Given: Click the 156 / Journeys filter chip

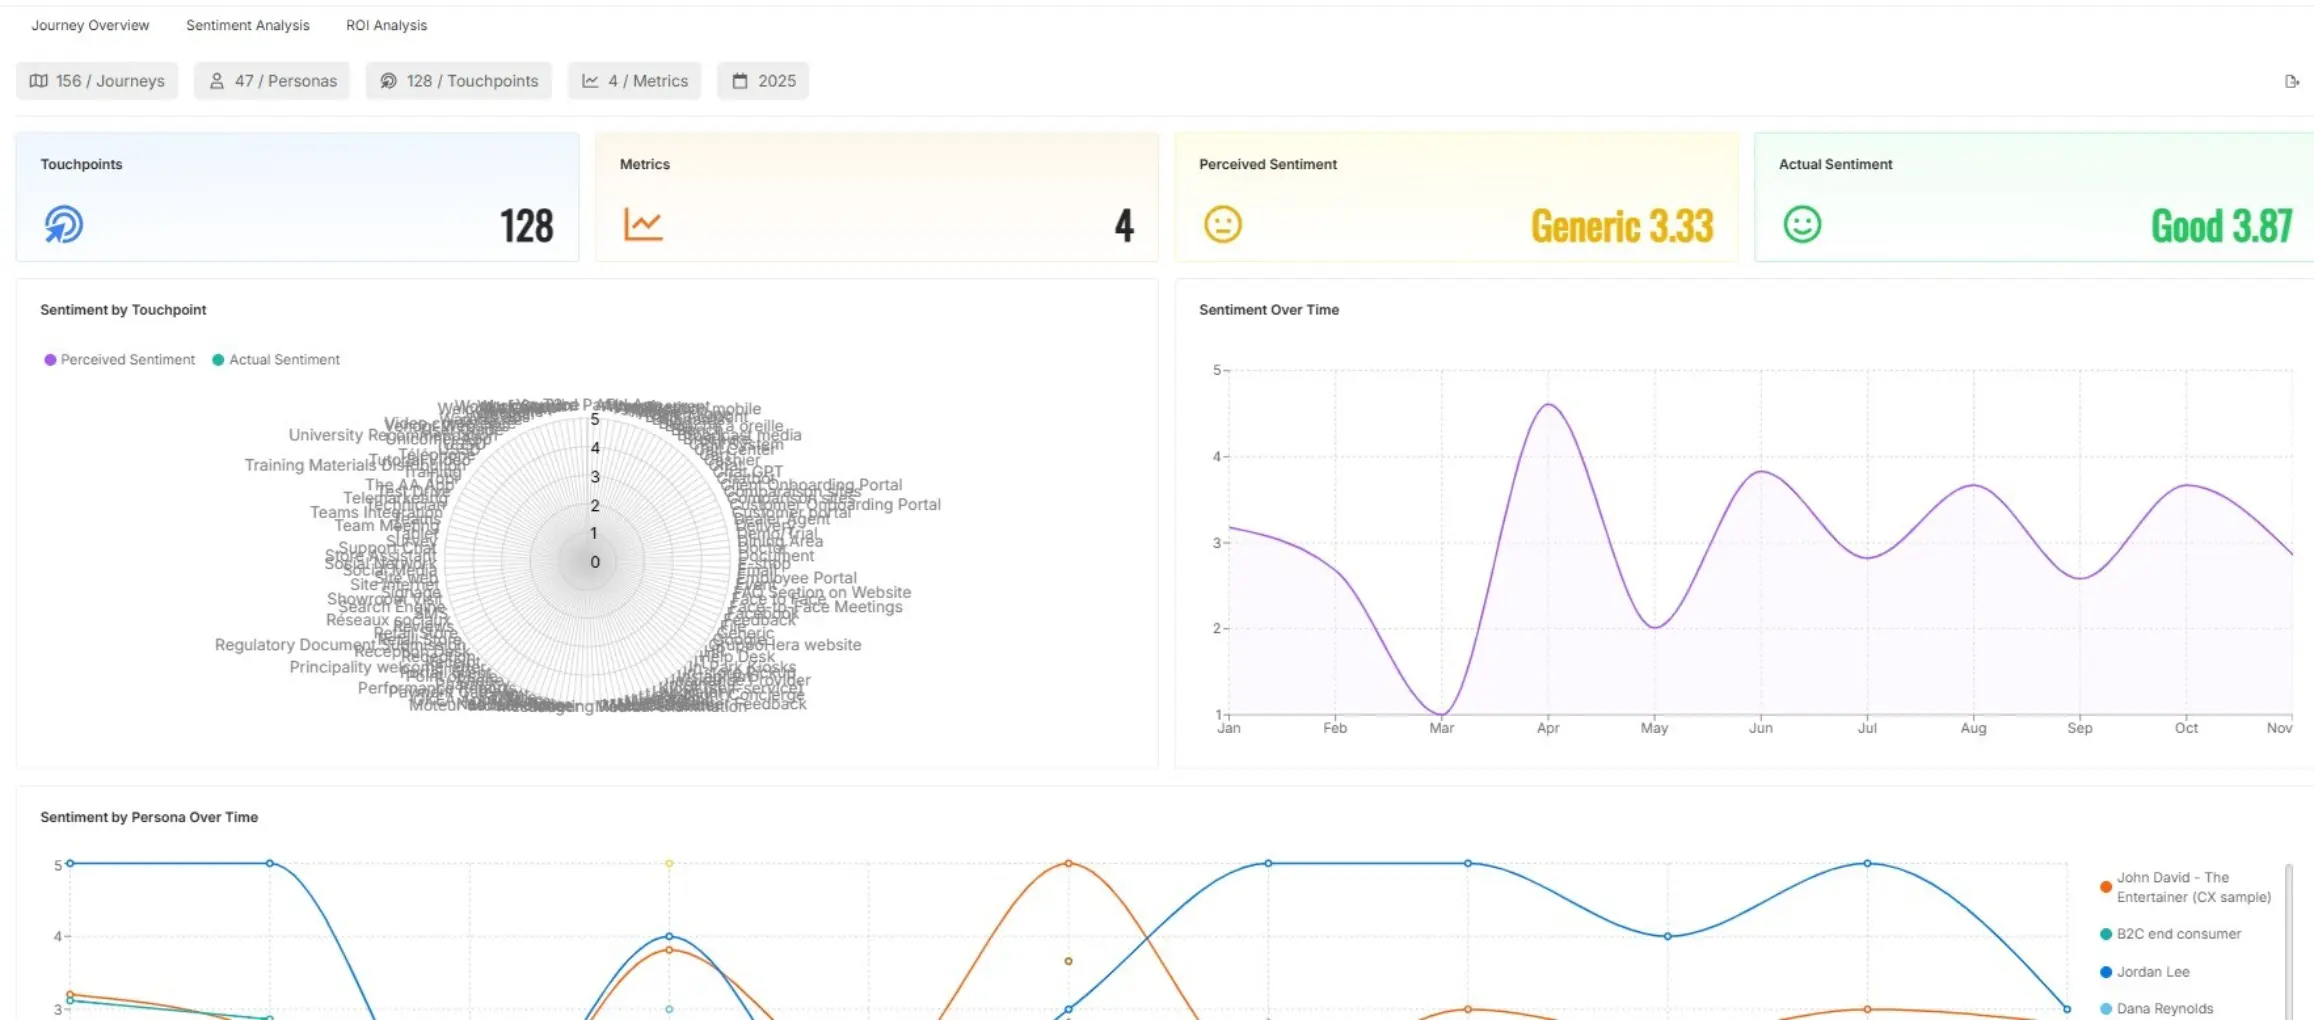Looking at the screenshot, I should coord(97,81).
